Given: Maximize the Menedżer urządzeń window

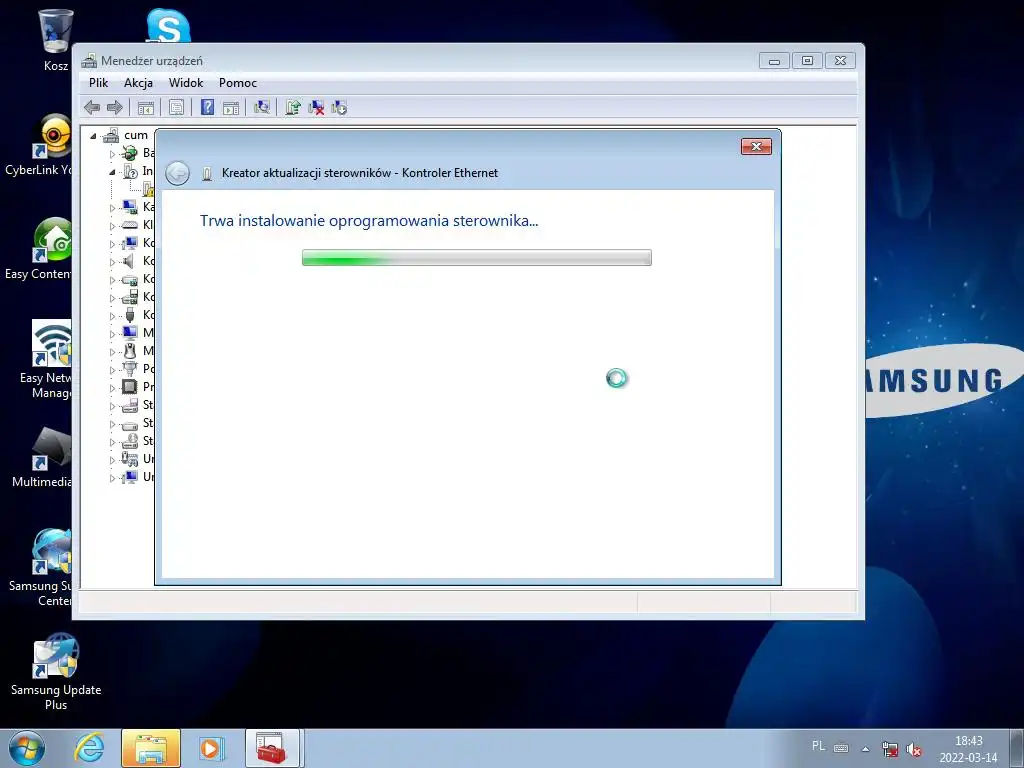Looking at the screenshot, I should click(807, 61).
